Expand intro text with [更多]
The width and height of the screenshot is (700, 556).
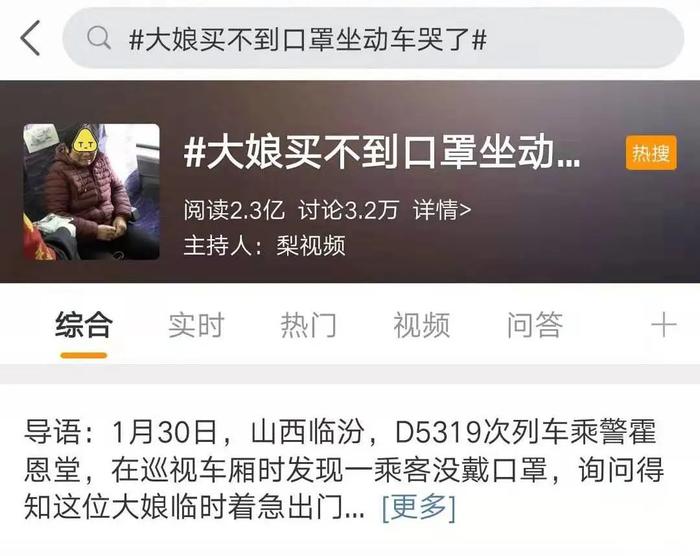coord(419,507)
